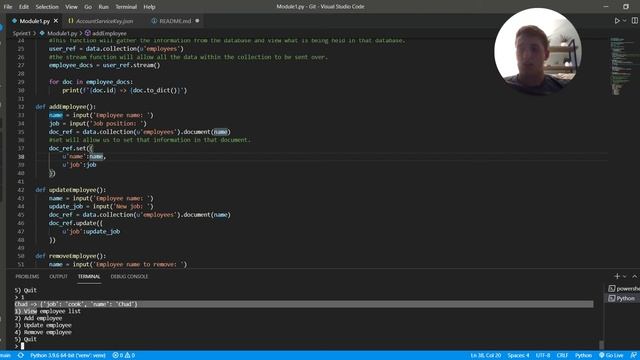This screenshot has height=360, width=640.
Task: Open the Terminal menu
Action: pos(126,7)
